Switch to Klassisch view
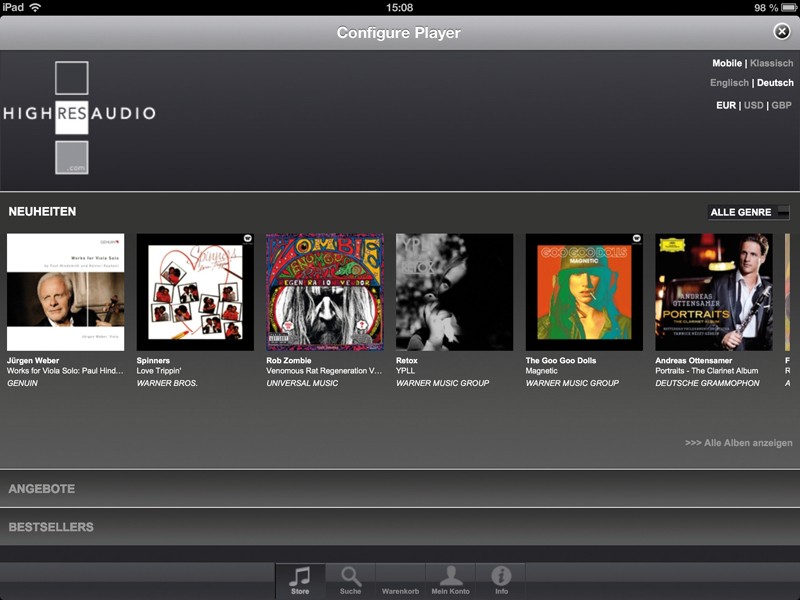 771,63
